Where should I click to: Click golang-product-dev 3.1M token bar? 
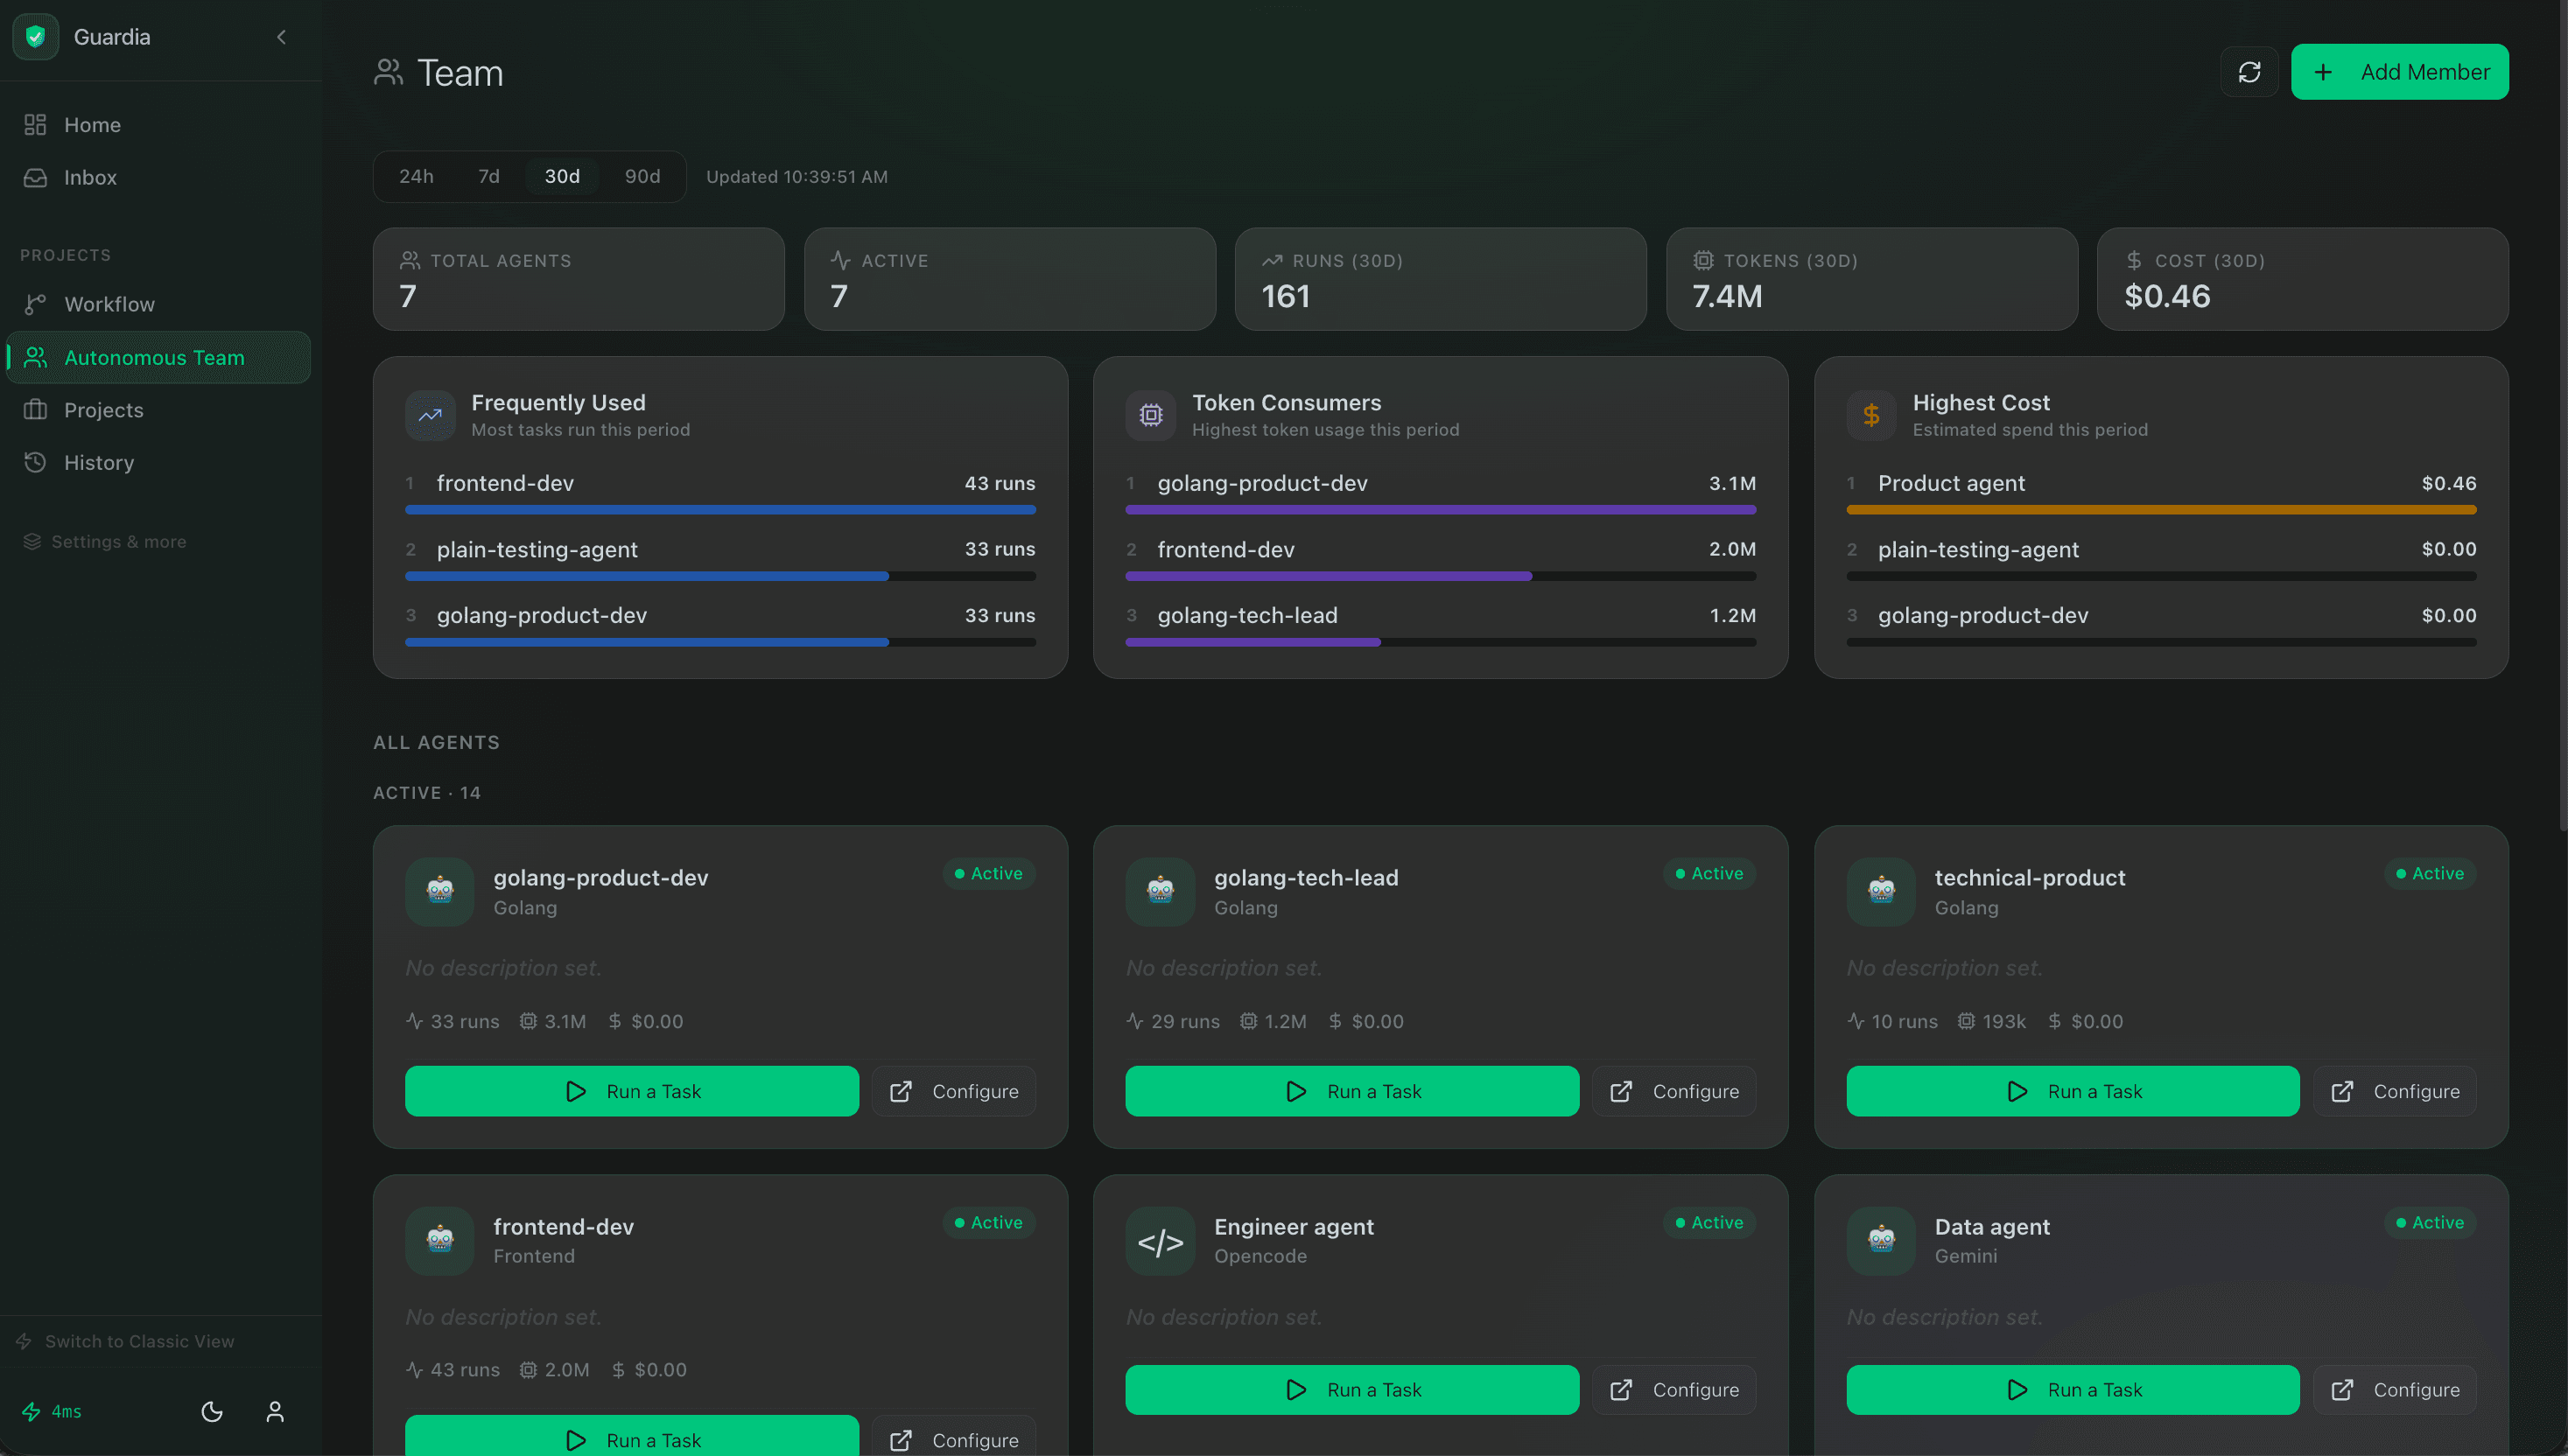pos(1440,510)
